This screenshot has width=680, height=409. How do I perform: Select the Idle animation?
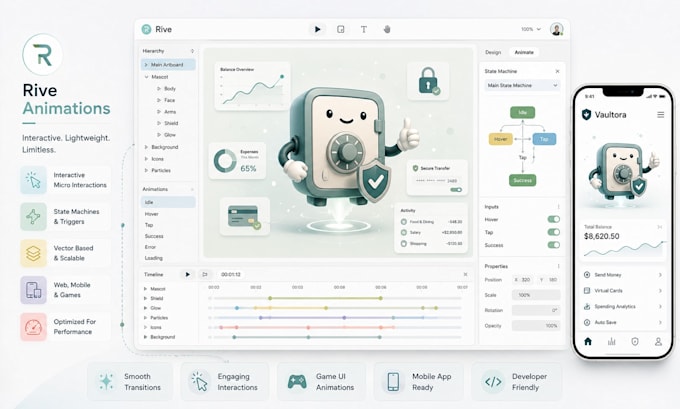[168, 202]
